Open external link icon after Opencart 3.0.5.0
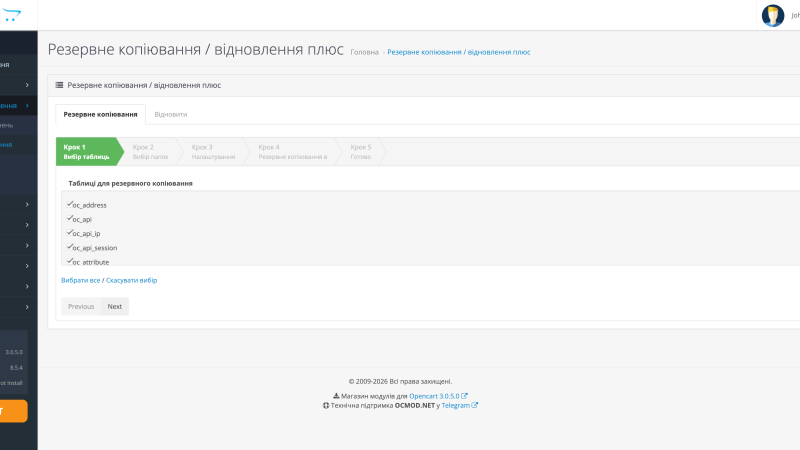800x450 pixels. point(464,396)
